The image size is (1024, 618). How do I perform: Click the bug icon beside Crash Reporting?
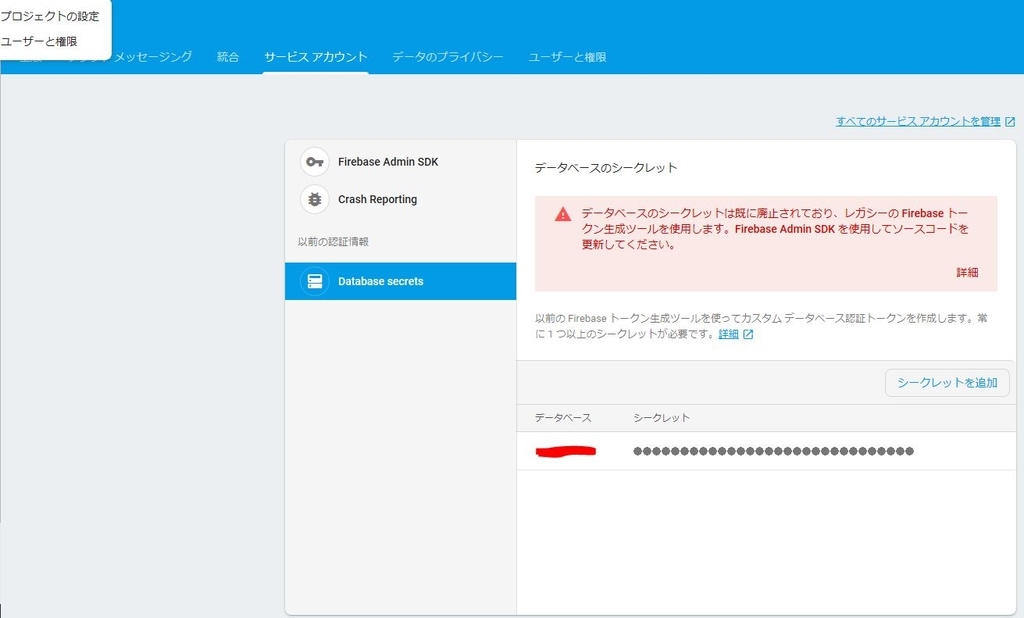click(315, 199)
